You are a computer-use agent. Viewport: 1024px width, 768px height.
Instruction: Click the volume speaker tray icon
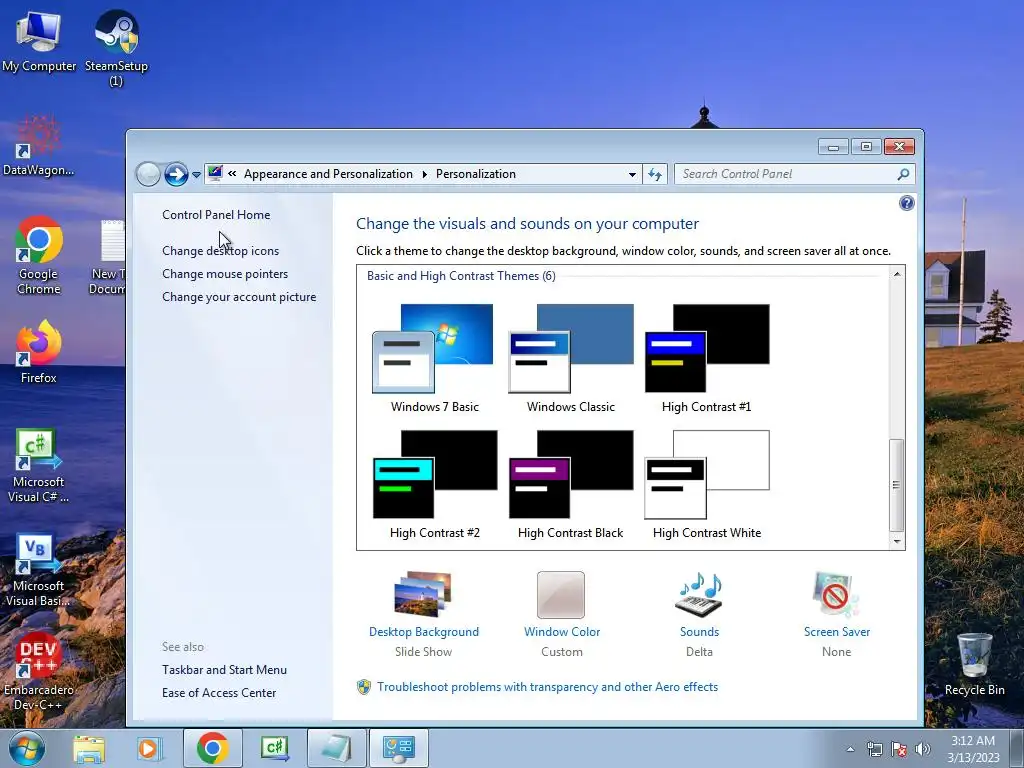click(923, 749)
